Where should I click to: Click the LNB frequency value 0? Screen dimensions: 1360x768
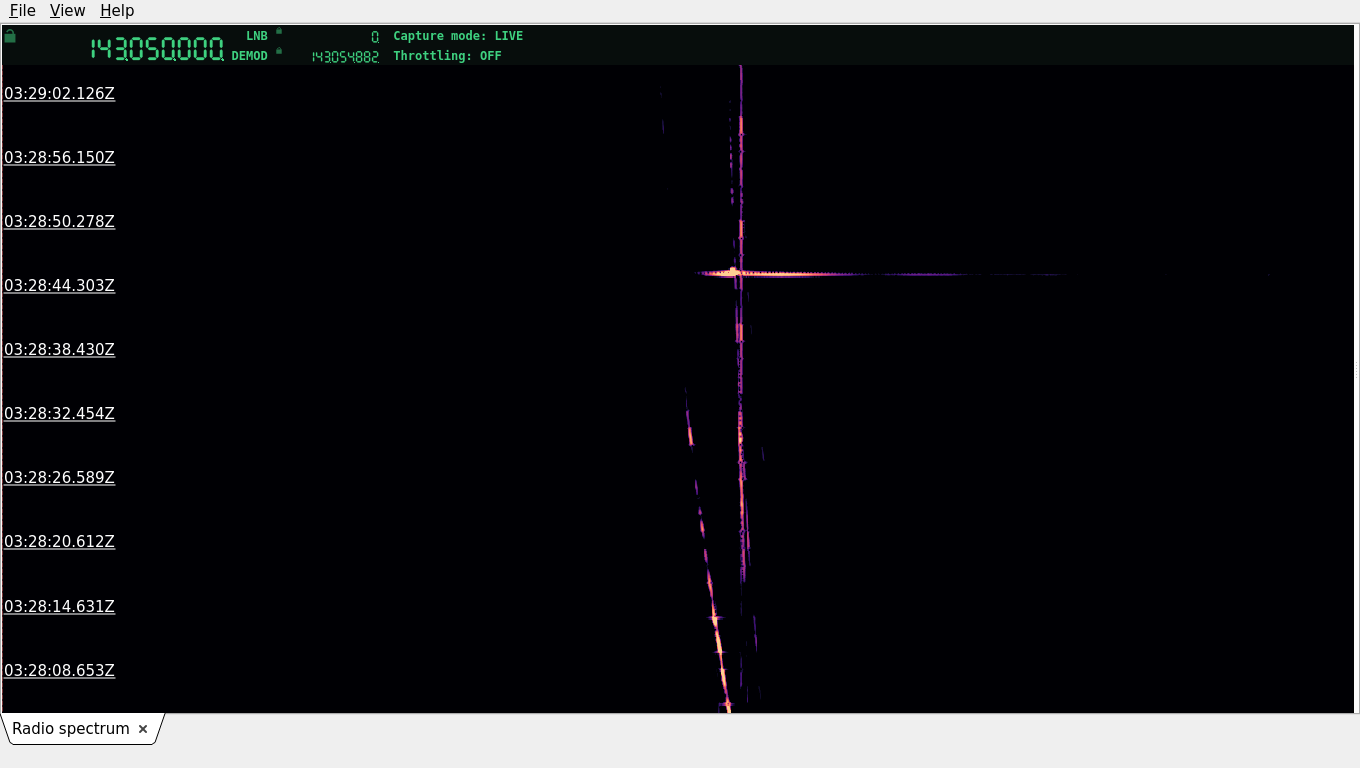[x=375, y=37]
